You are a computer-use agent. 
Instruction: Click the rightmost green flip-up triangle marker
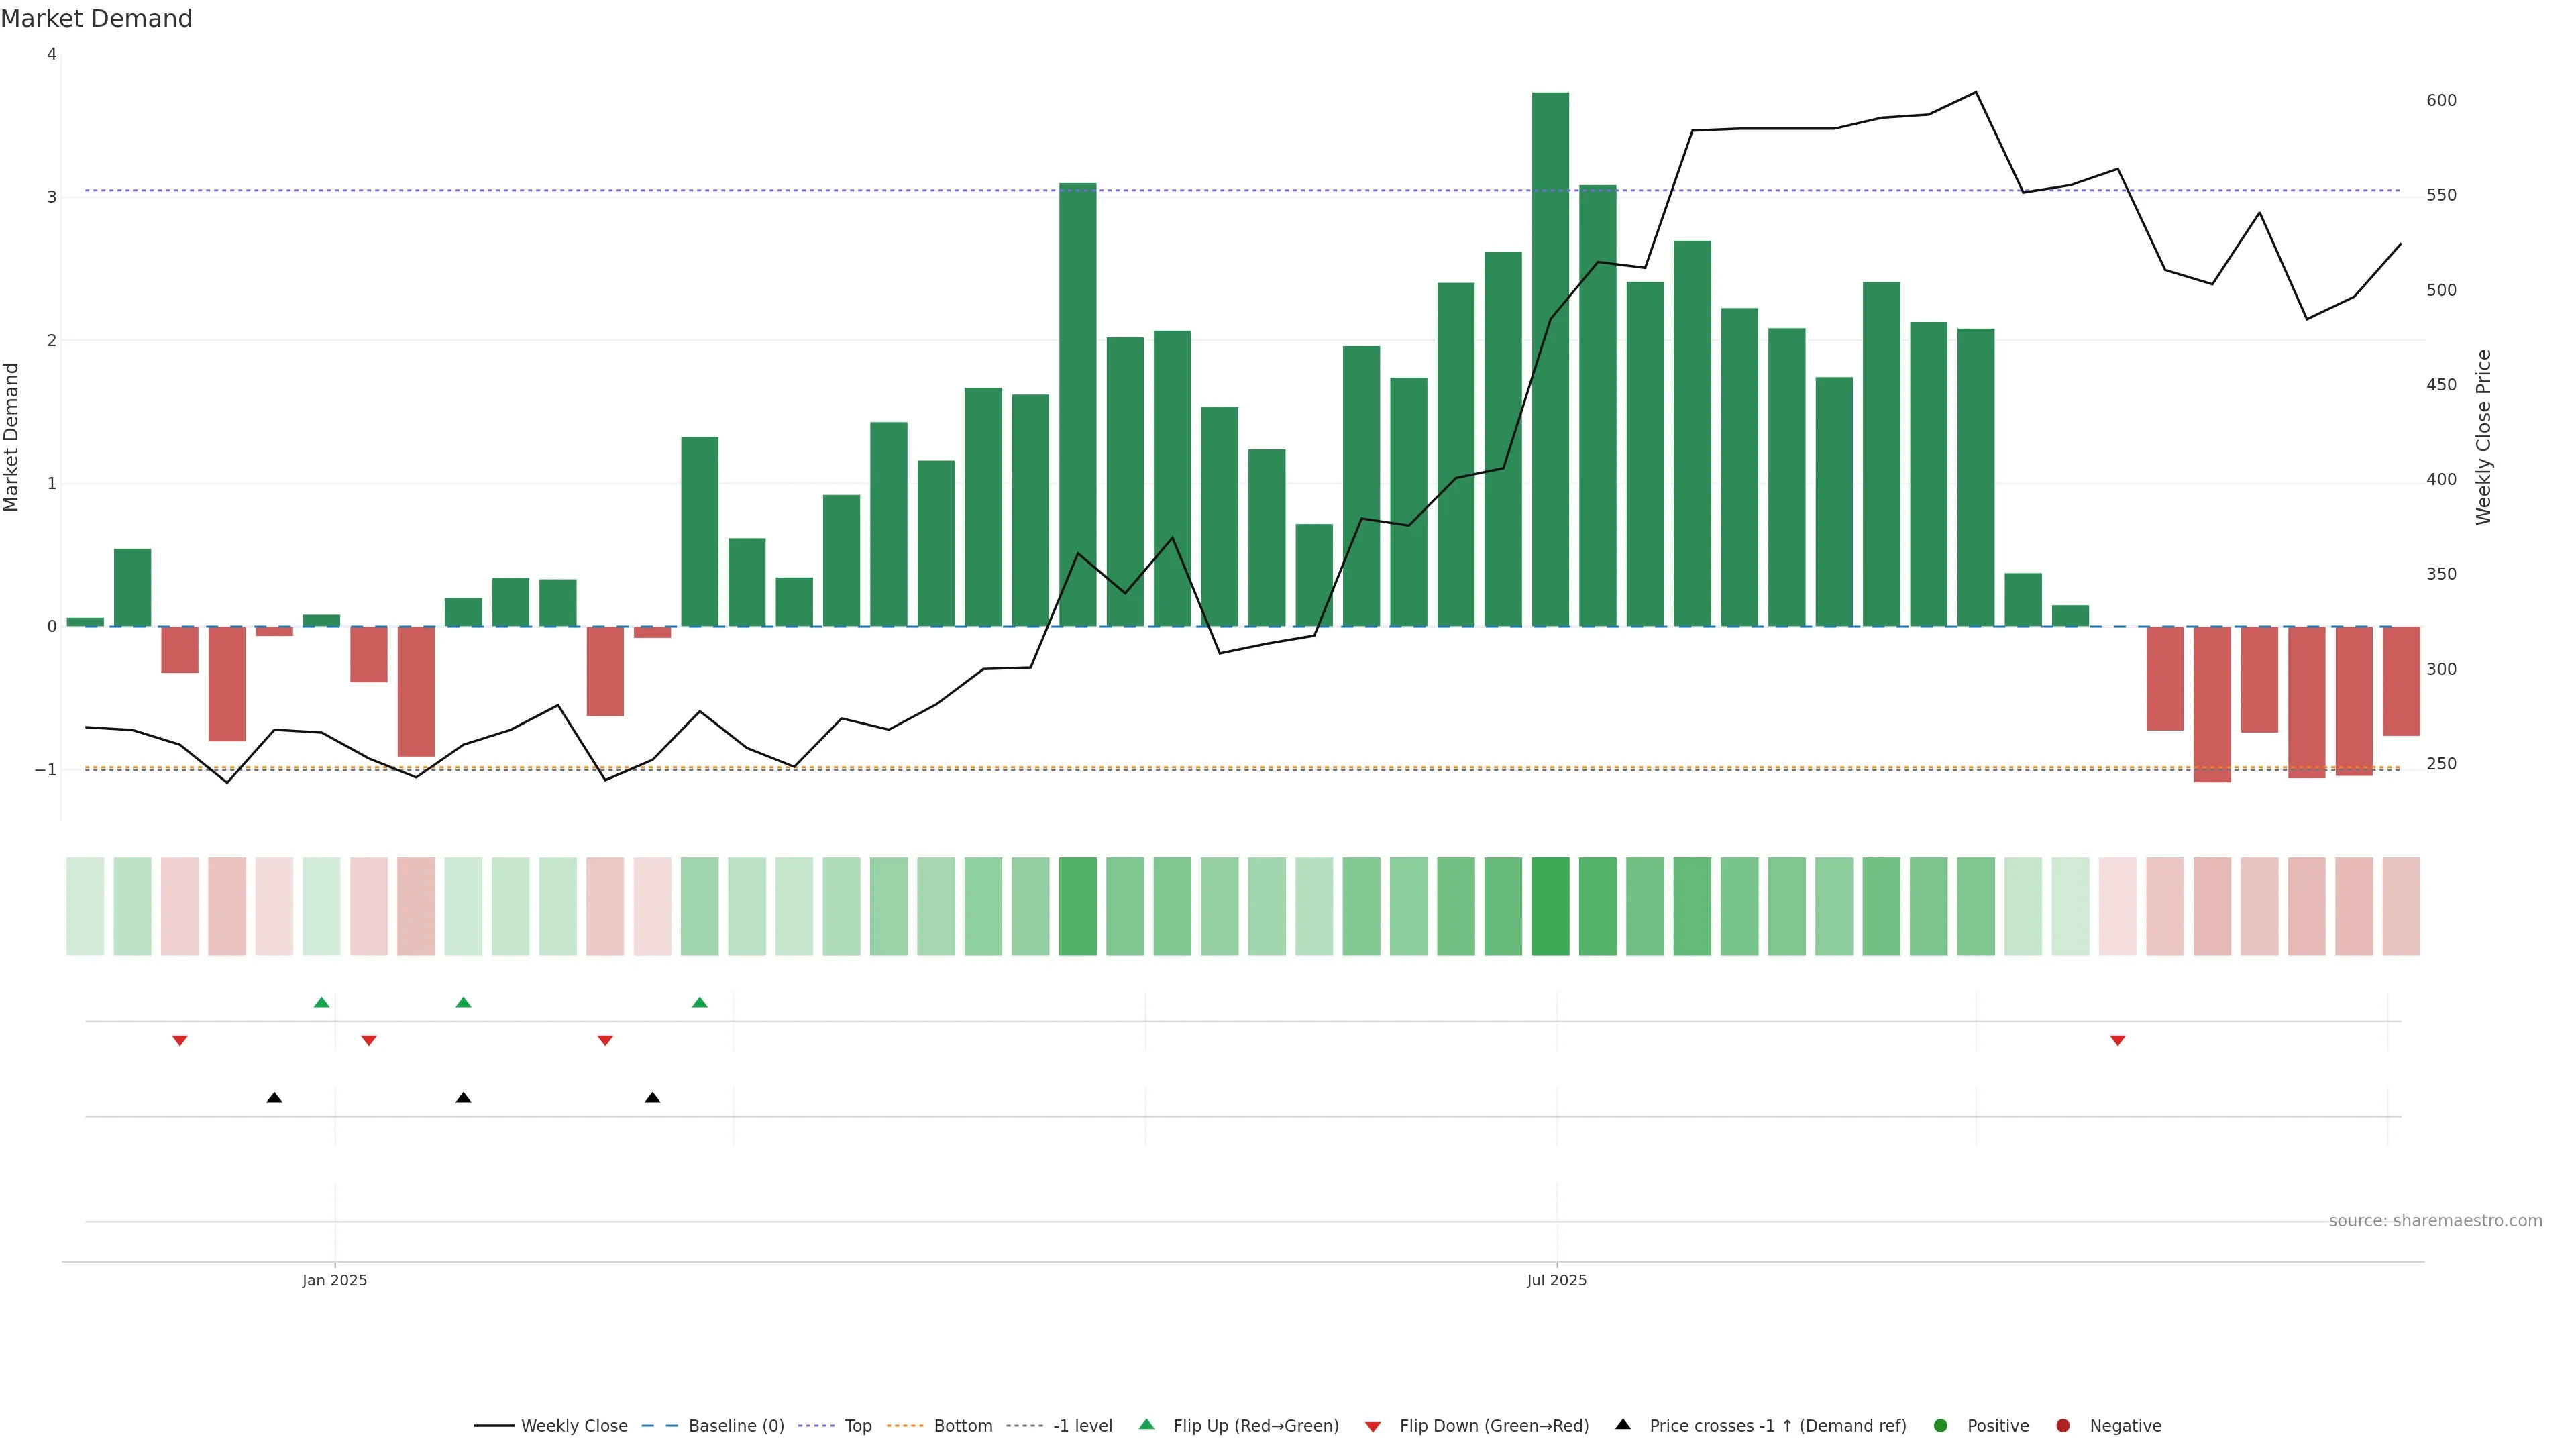pyautogui.click(x=700, y=1002)
